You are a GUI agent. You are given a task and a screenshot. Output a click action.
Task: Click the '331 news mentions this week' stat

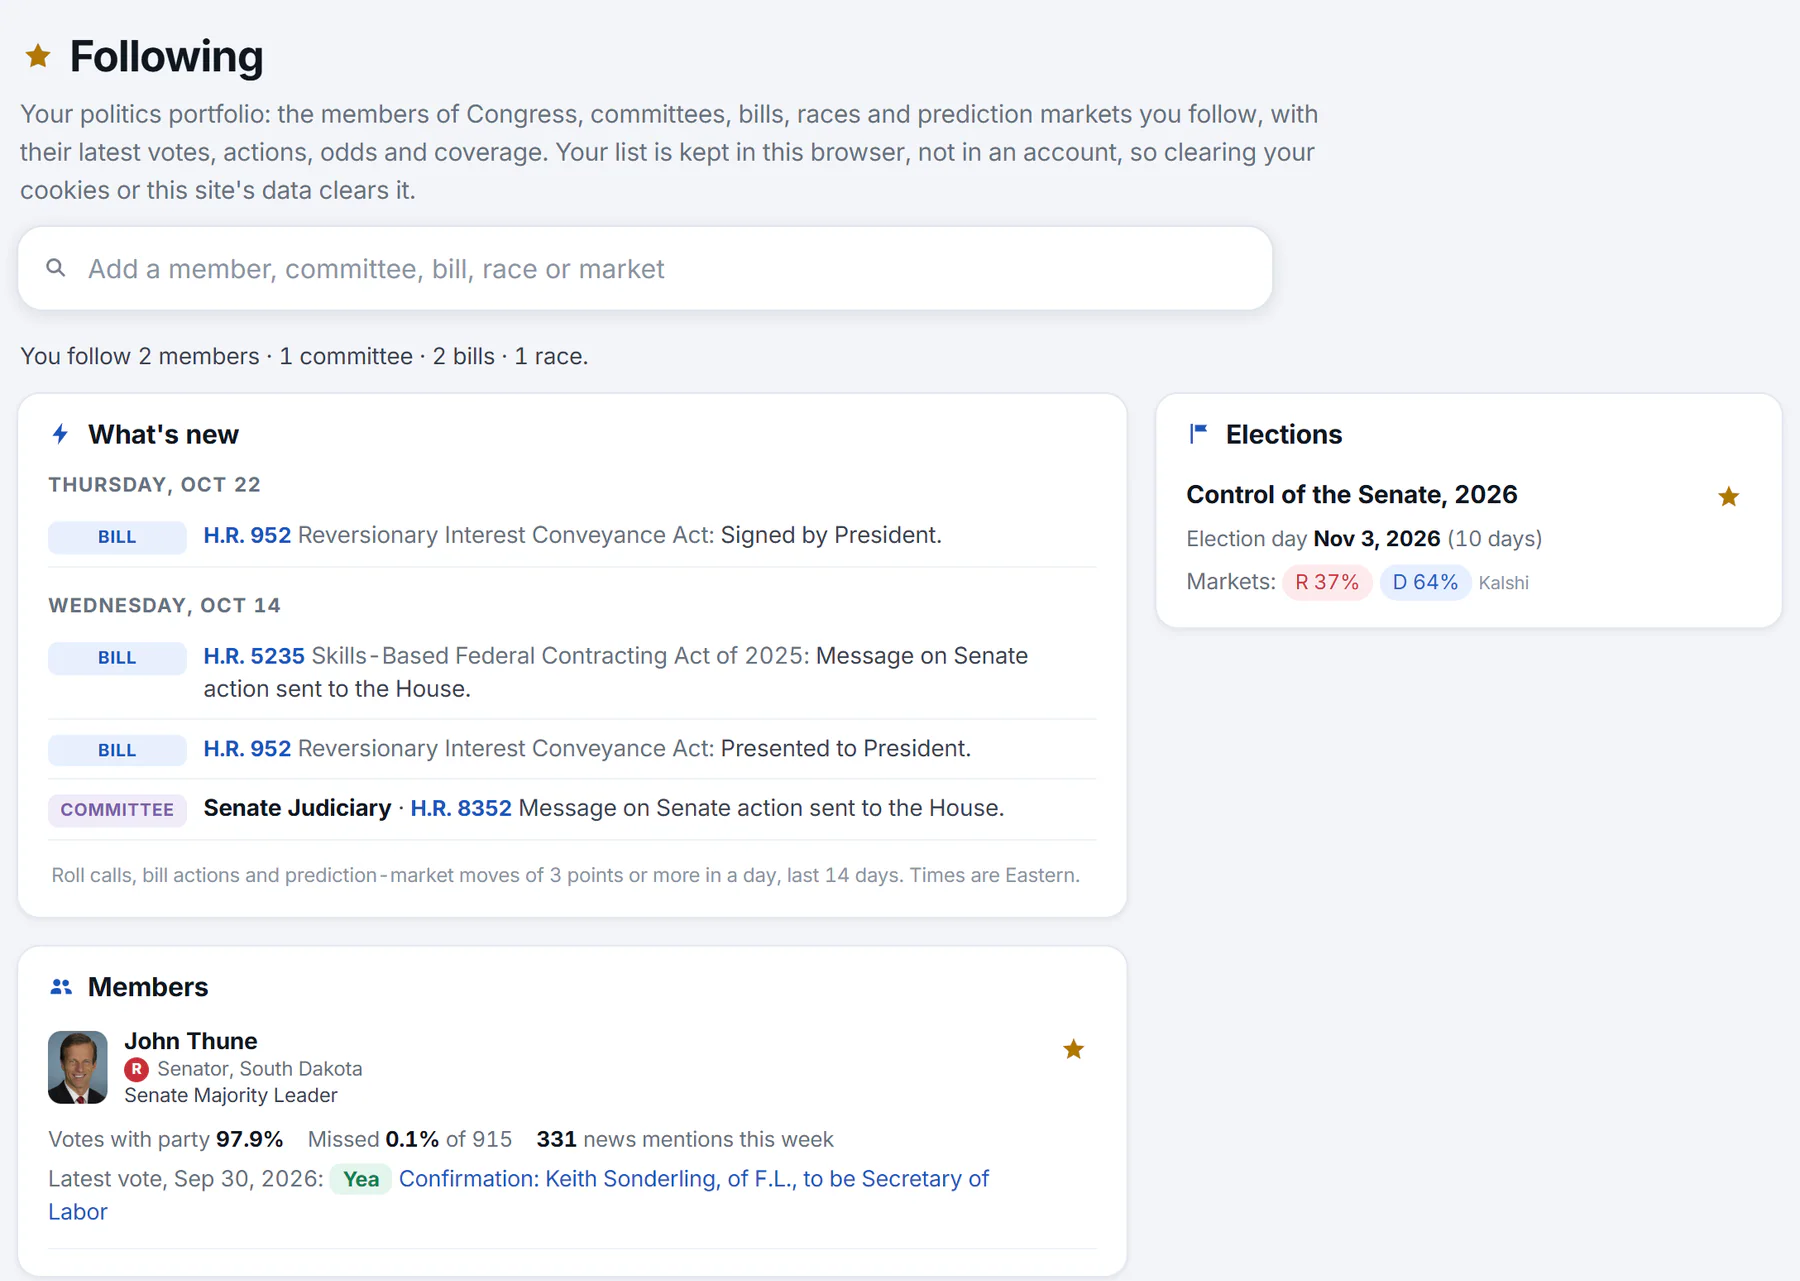click(x=684, y=1139)
